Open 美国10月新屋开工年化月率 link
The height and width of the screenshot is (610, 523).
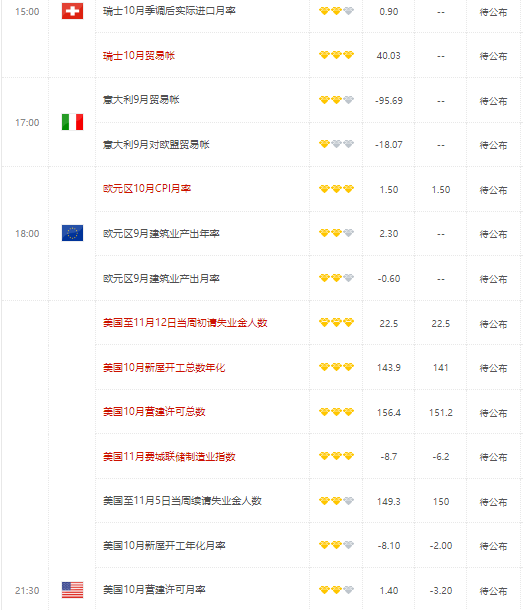coord(164,545)
